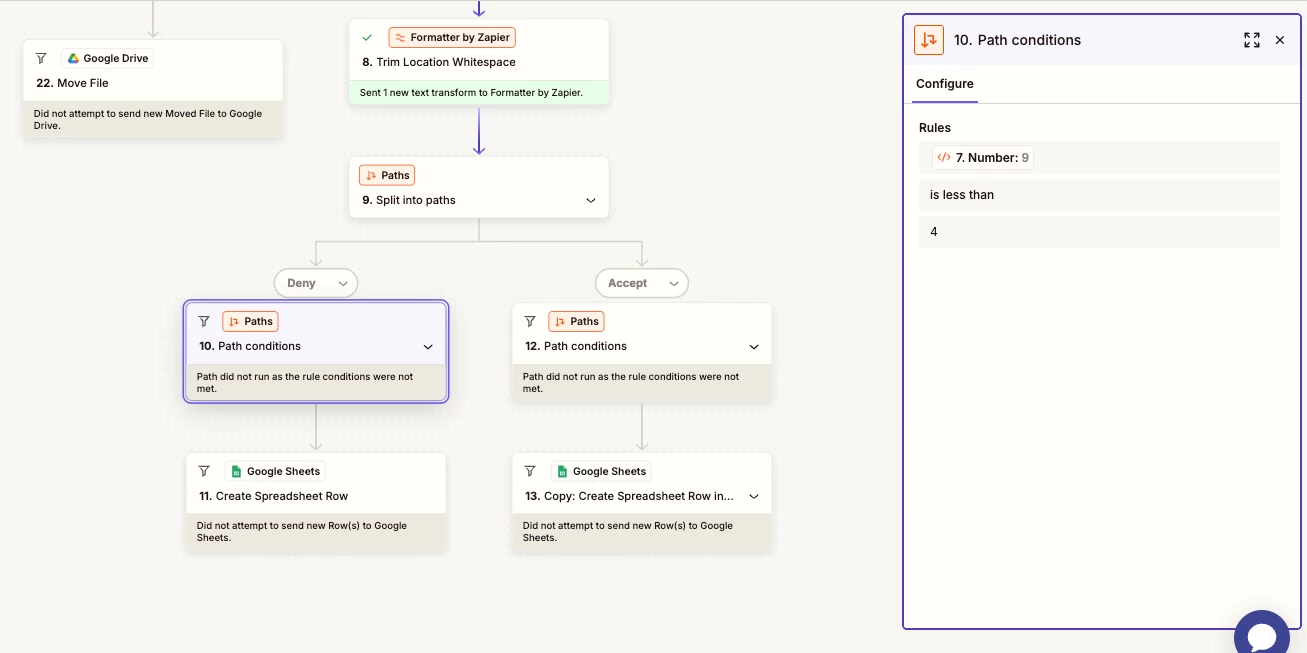Click code icon in 7. Number field
The image size is (1307, 653).
944,157
